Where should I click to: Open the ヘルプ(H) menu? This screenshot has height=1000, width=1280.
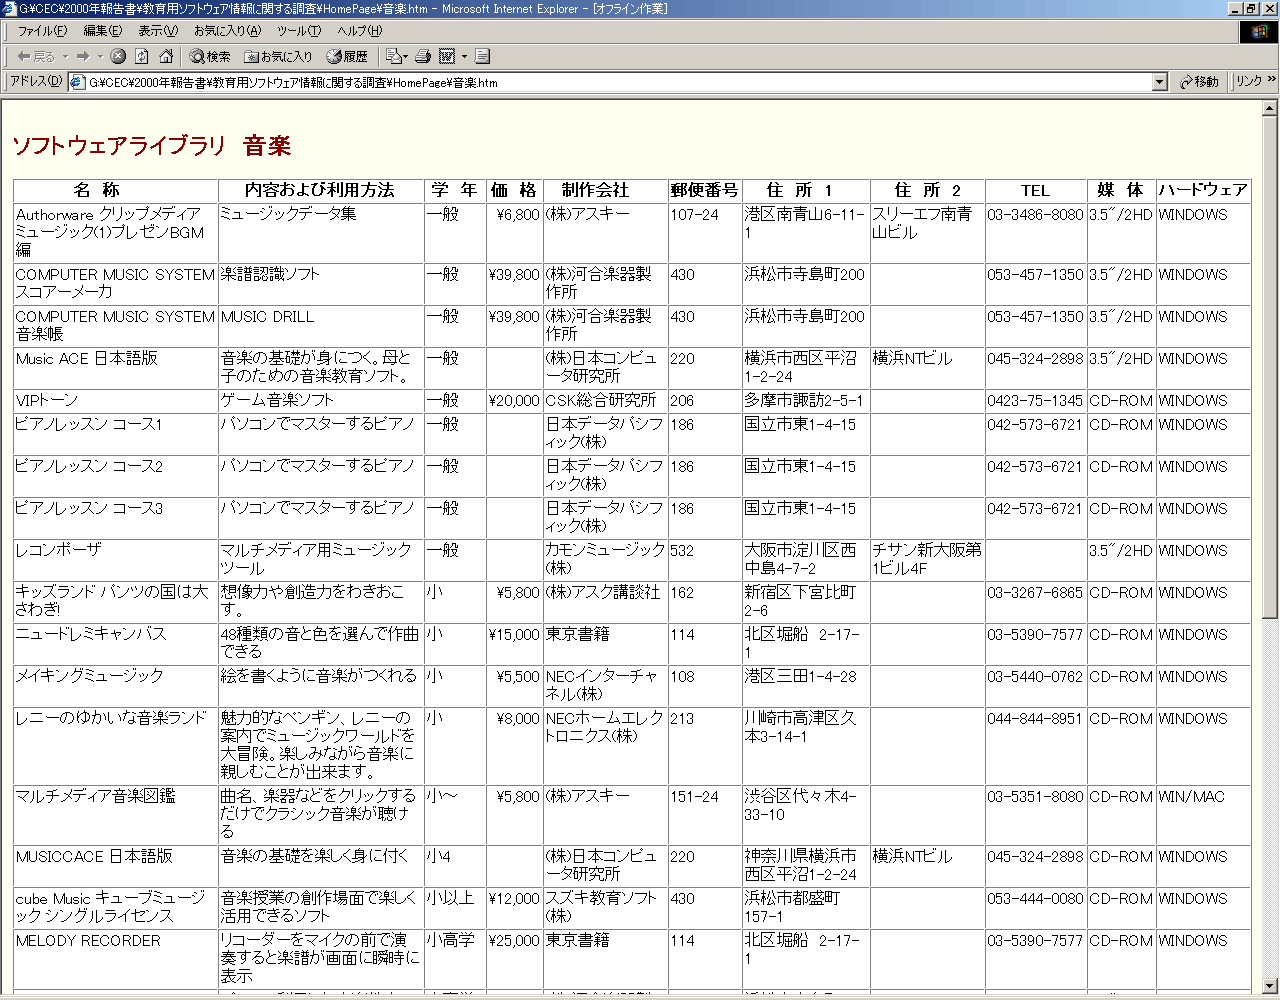pos(359,31)
